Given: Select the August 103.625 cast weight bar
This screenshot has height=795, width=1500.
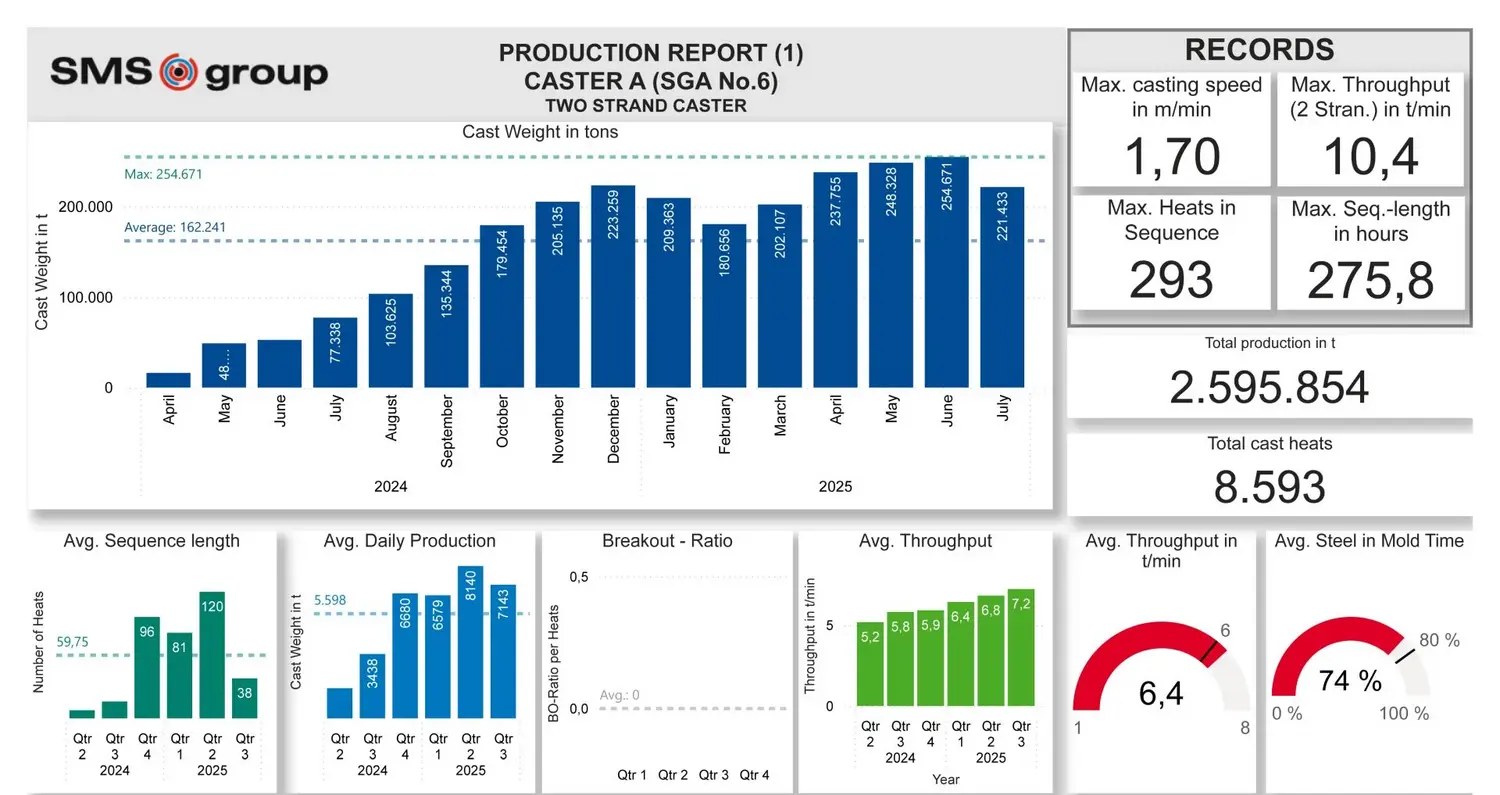Looking at the screenshot, I should click(x=391, y=341).
